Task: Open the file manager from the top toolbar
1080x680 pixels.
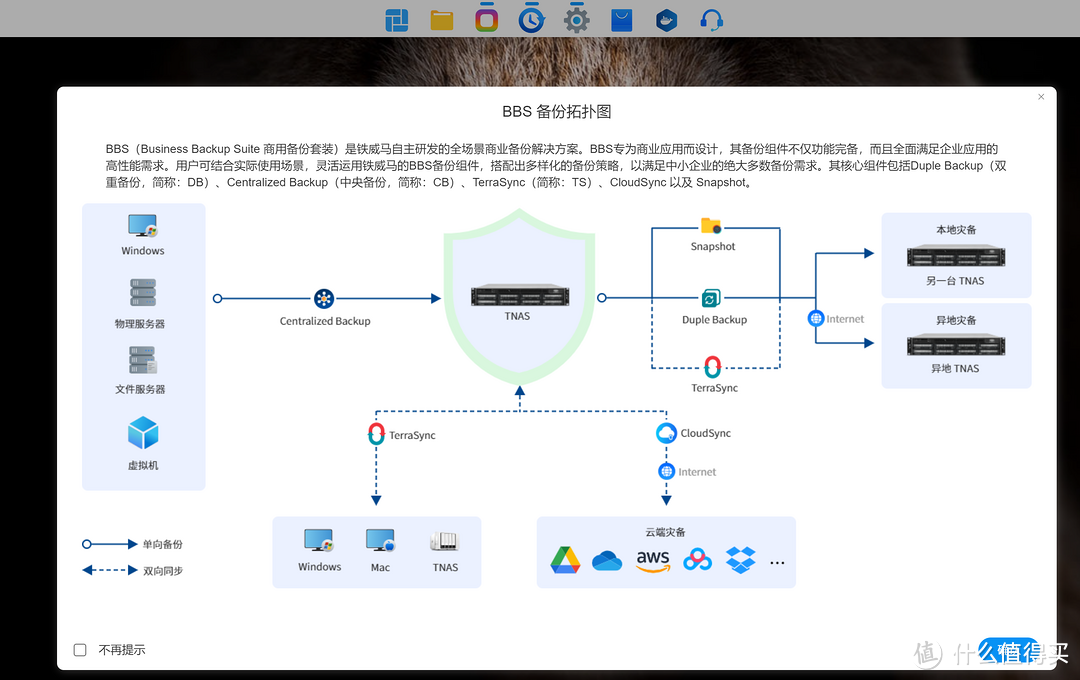Action: point(441,18)
